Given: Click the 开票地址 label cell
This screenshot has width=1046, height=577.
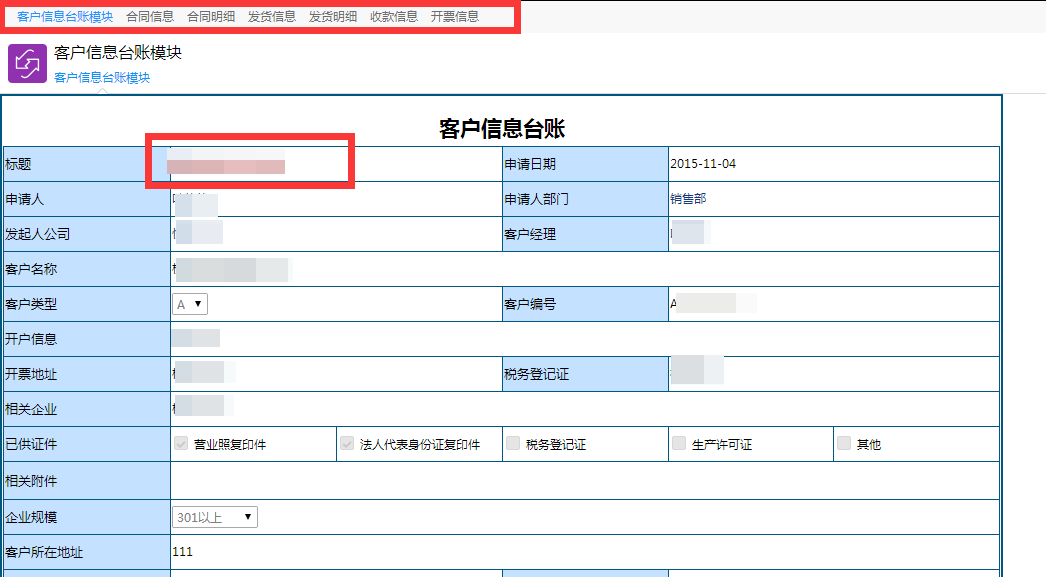Looking at the screenshot, I should [x=87, y=374].
